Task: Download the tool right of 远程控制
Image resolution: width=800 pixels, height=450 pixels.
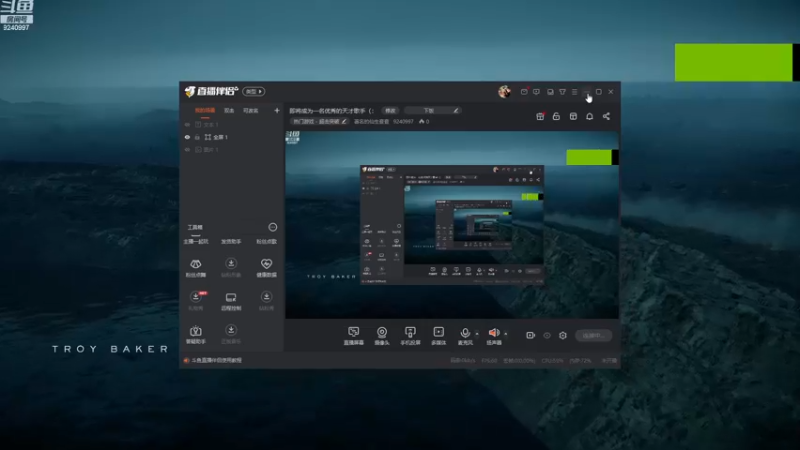Action: tap(266, 301)
